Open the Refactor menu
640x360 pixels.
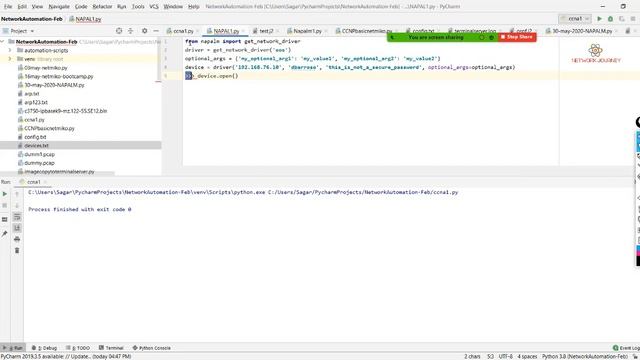pyautogui.click(x=102, y=7)
